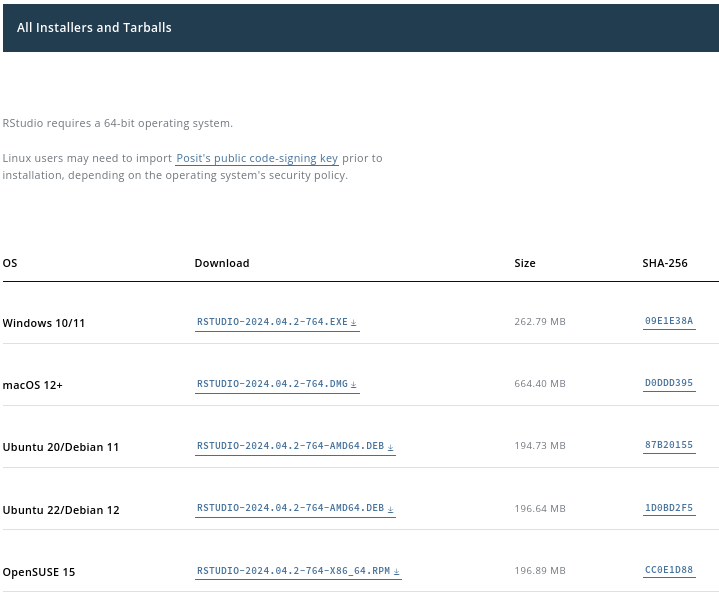Viewport: 719px width, 596px height.
Task: Download the OpenSUSE 15 RPM installer
Action: (x=298, y=571)
